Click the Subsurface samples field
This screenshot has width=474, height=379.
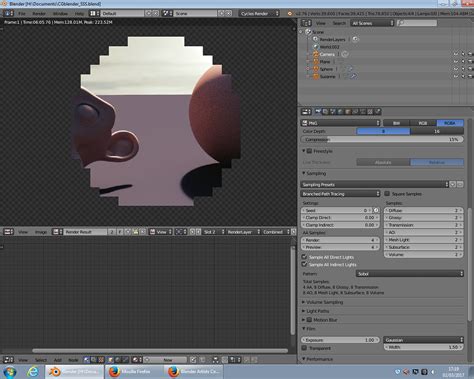tap(424, 247)
